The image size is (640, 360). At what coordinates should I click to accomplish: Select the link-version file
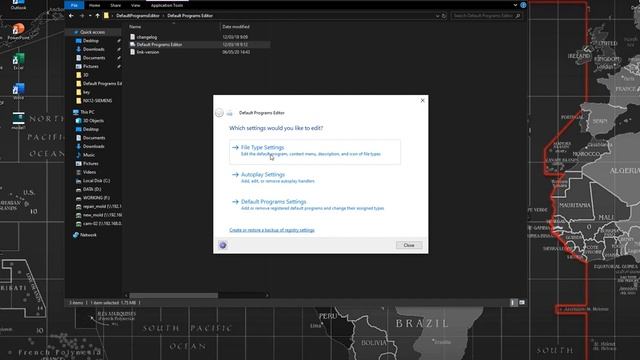coord(148,52)
